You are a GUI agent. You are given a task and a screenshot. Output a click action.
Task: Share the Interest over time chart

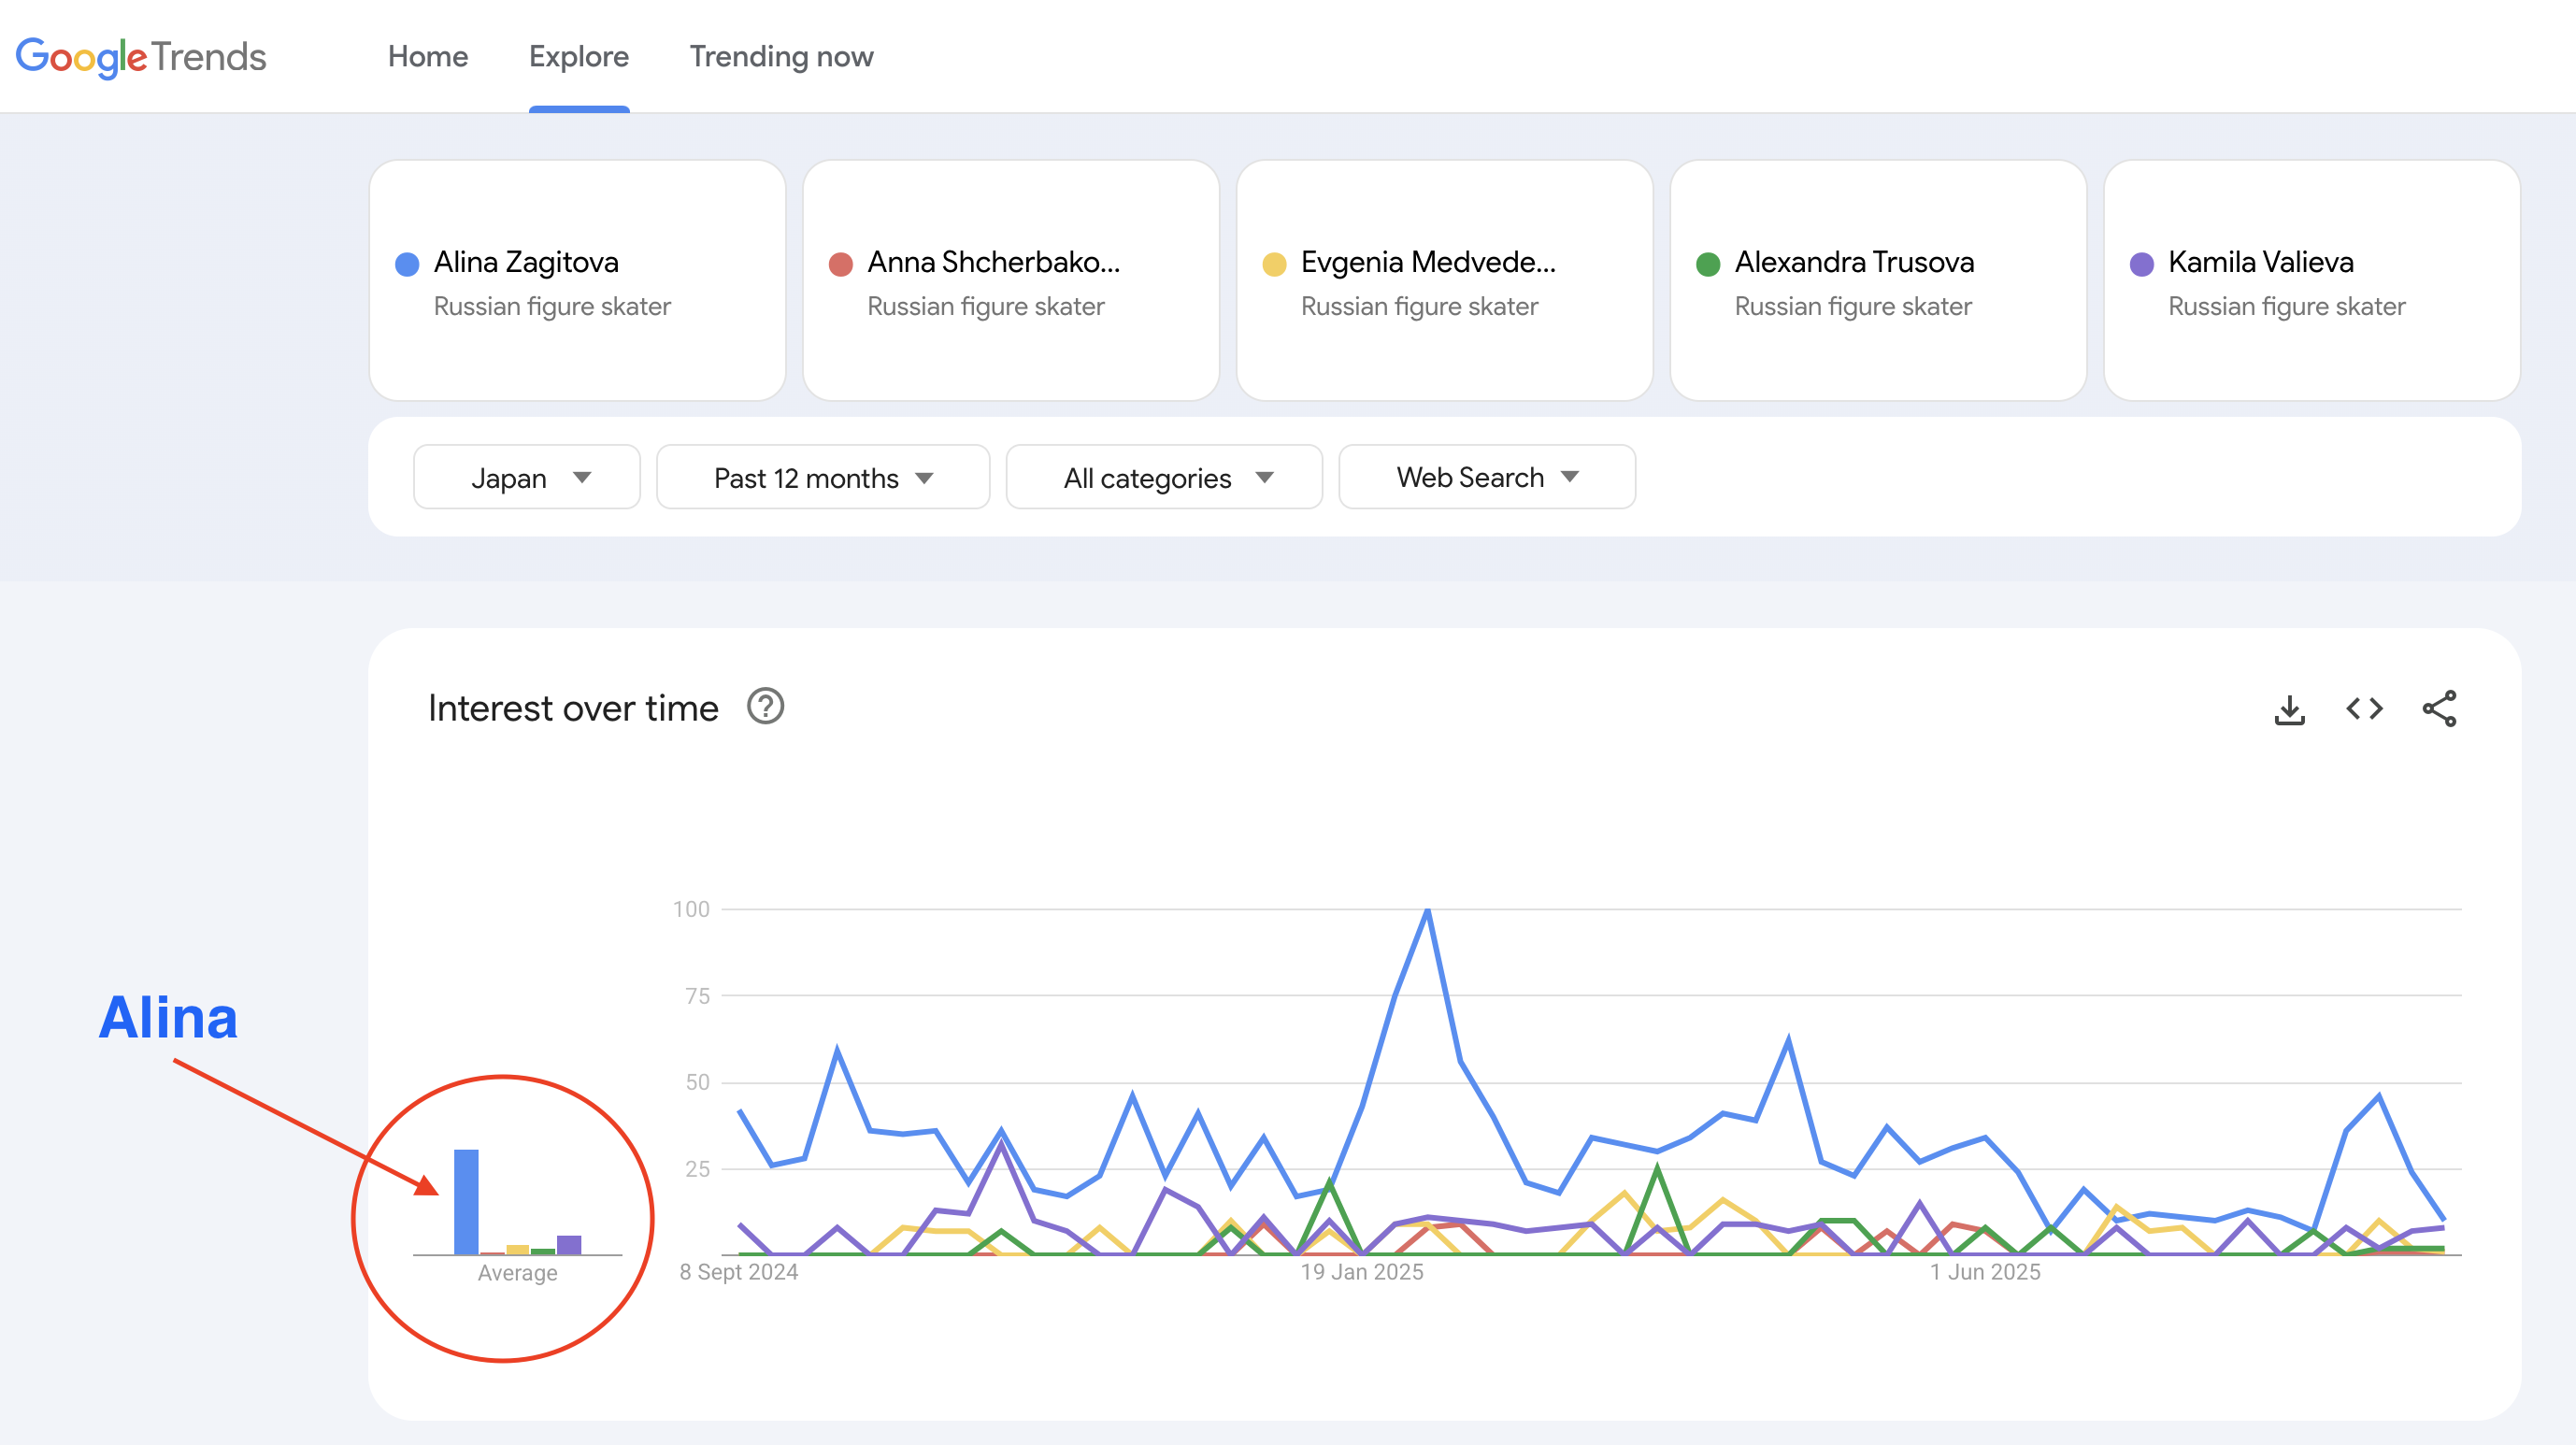tap(2440, 709)
